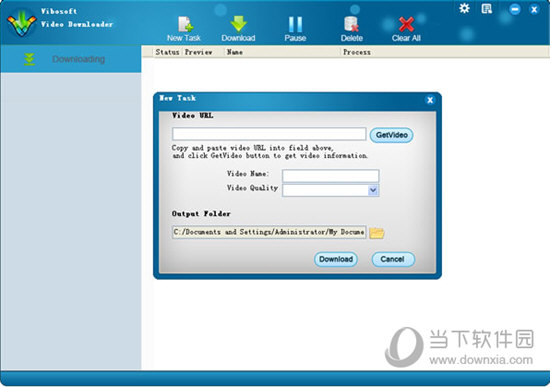Image resolution: width=550 pixels, height=387 pixels.
Task: Click the Preview column header
Action: 199,52
